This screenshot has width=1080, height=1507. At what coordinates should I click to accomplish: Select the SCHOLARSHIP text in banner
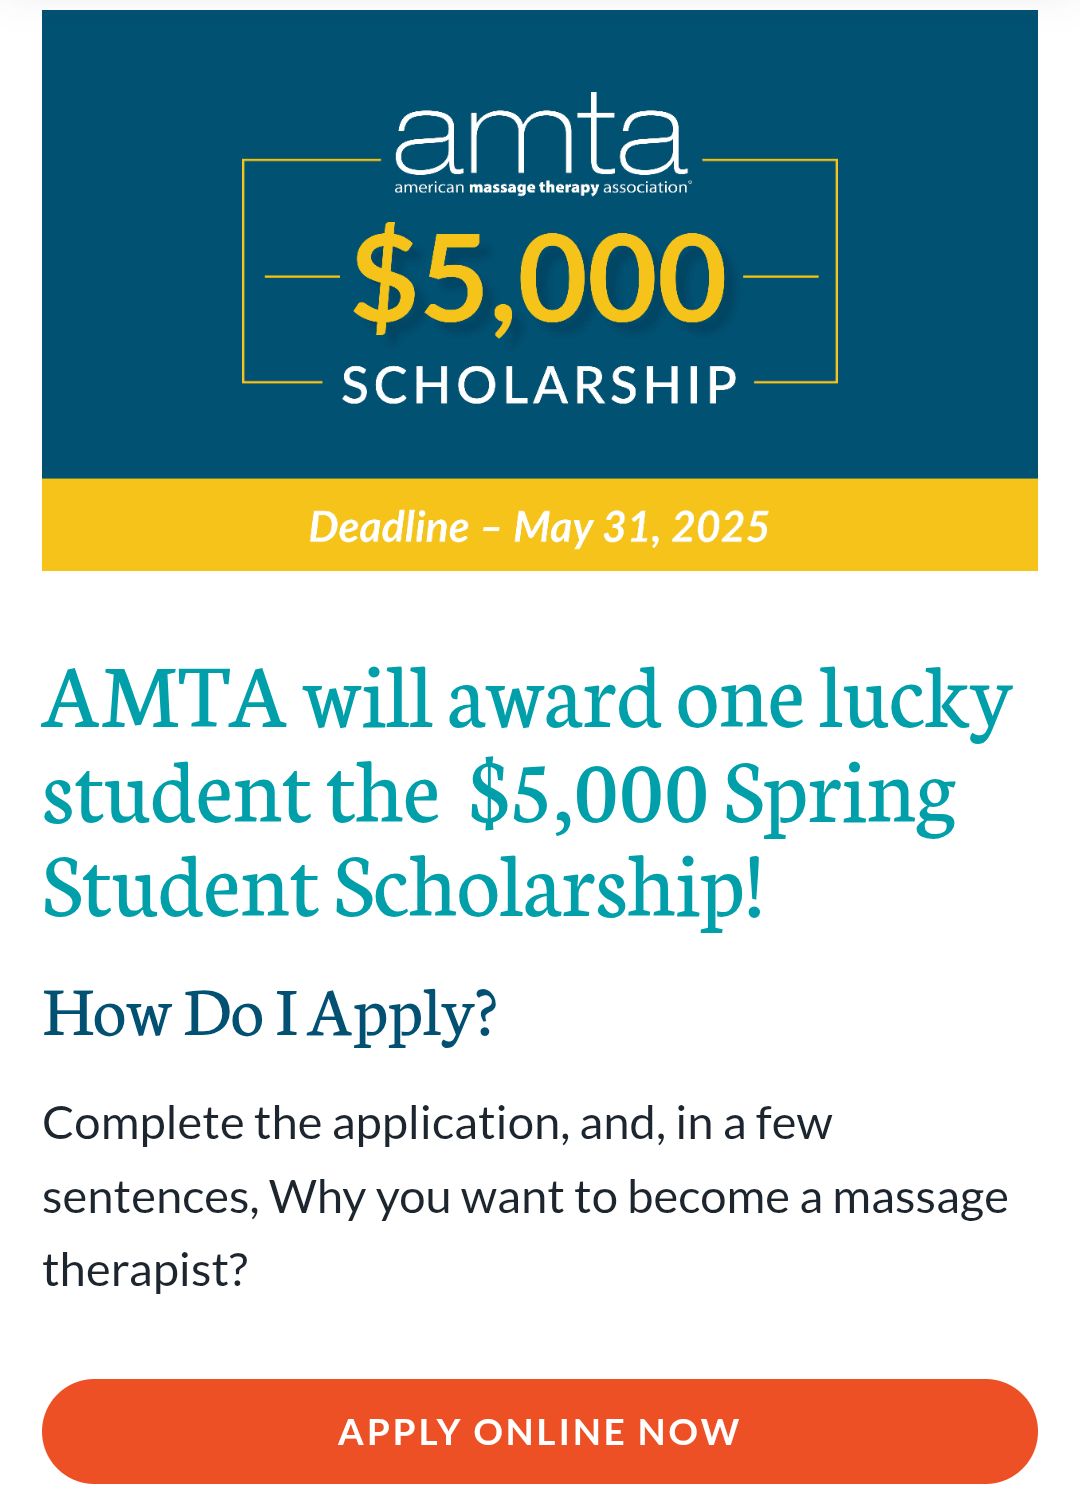[x=540, y=385]
